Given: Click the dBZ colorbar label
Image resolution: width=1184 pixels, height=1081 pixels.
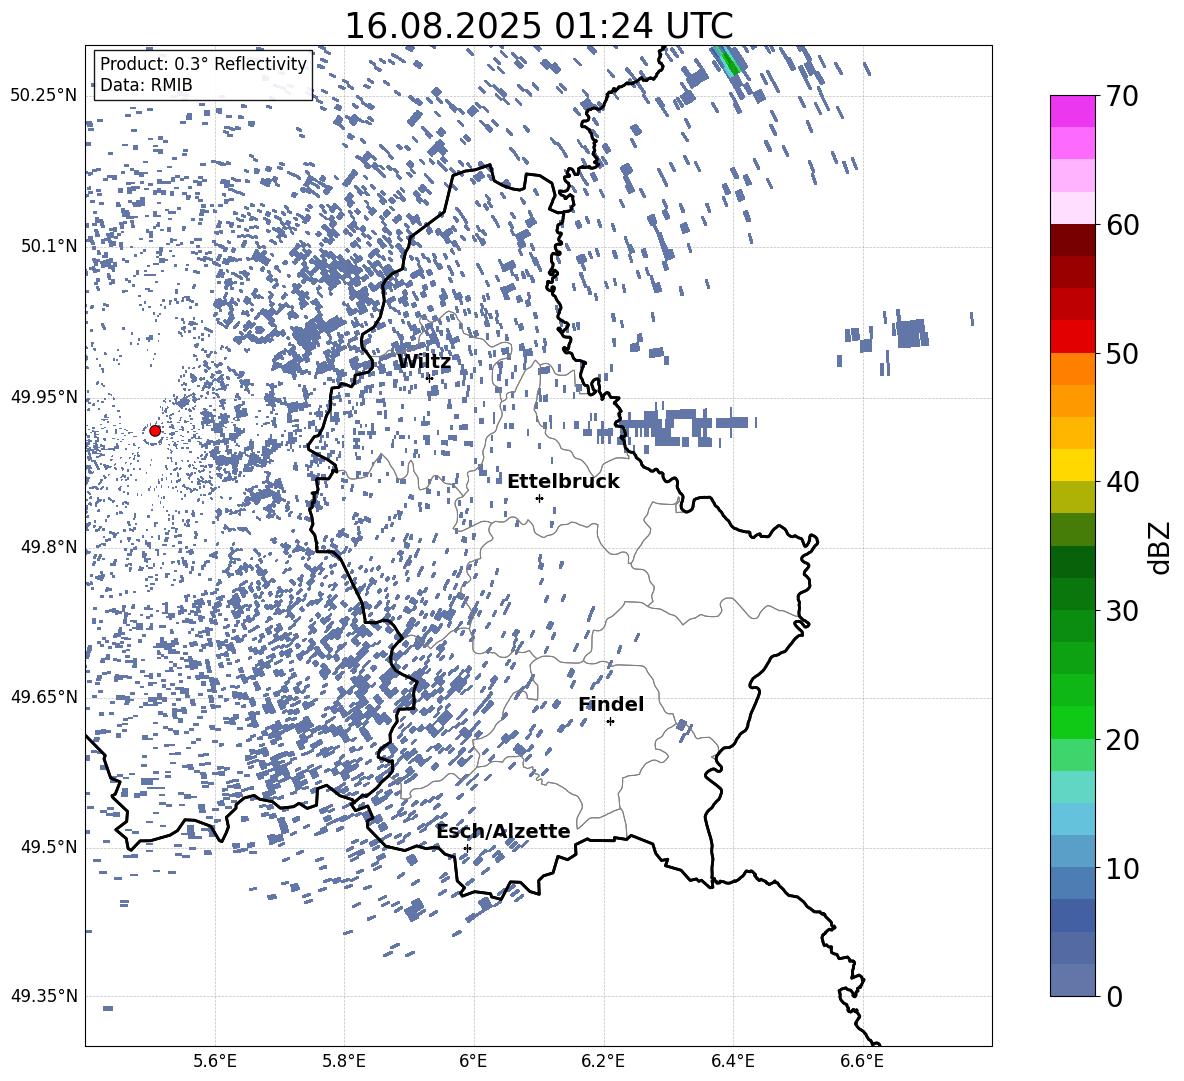Looking at the screenshot, I should point(1161,547).
